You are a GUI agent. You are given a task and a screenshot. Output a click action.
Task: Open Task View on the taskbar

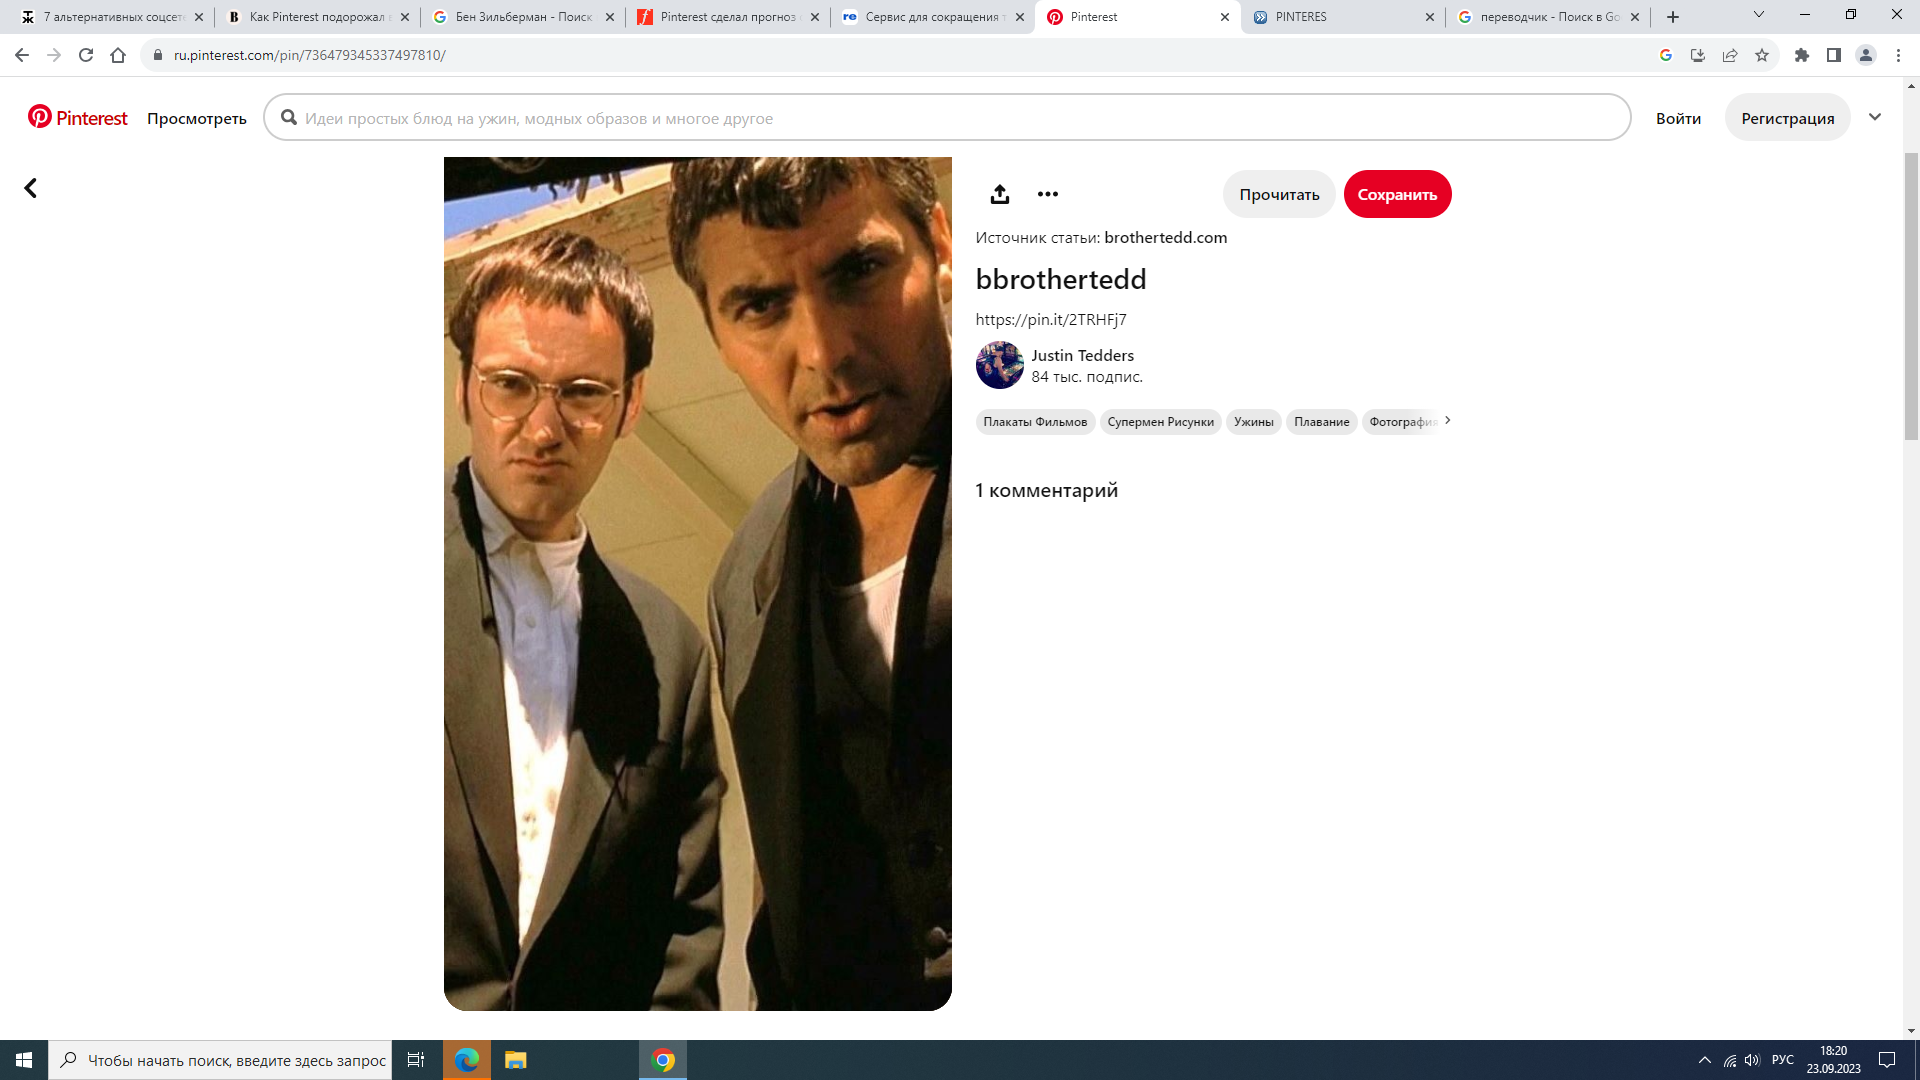tap(416, 1060)
